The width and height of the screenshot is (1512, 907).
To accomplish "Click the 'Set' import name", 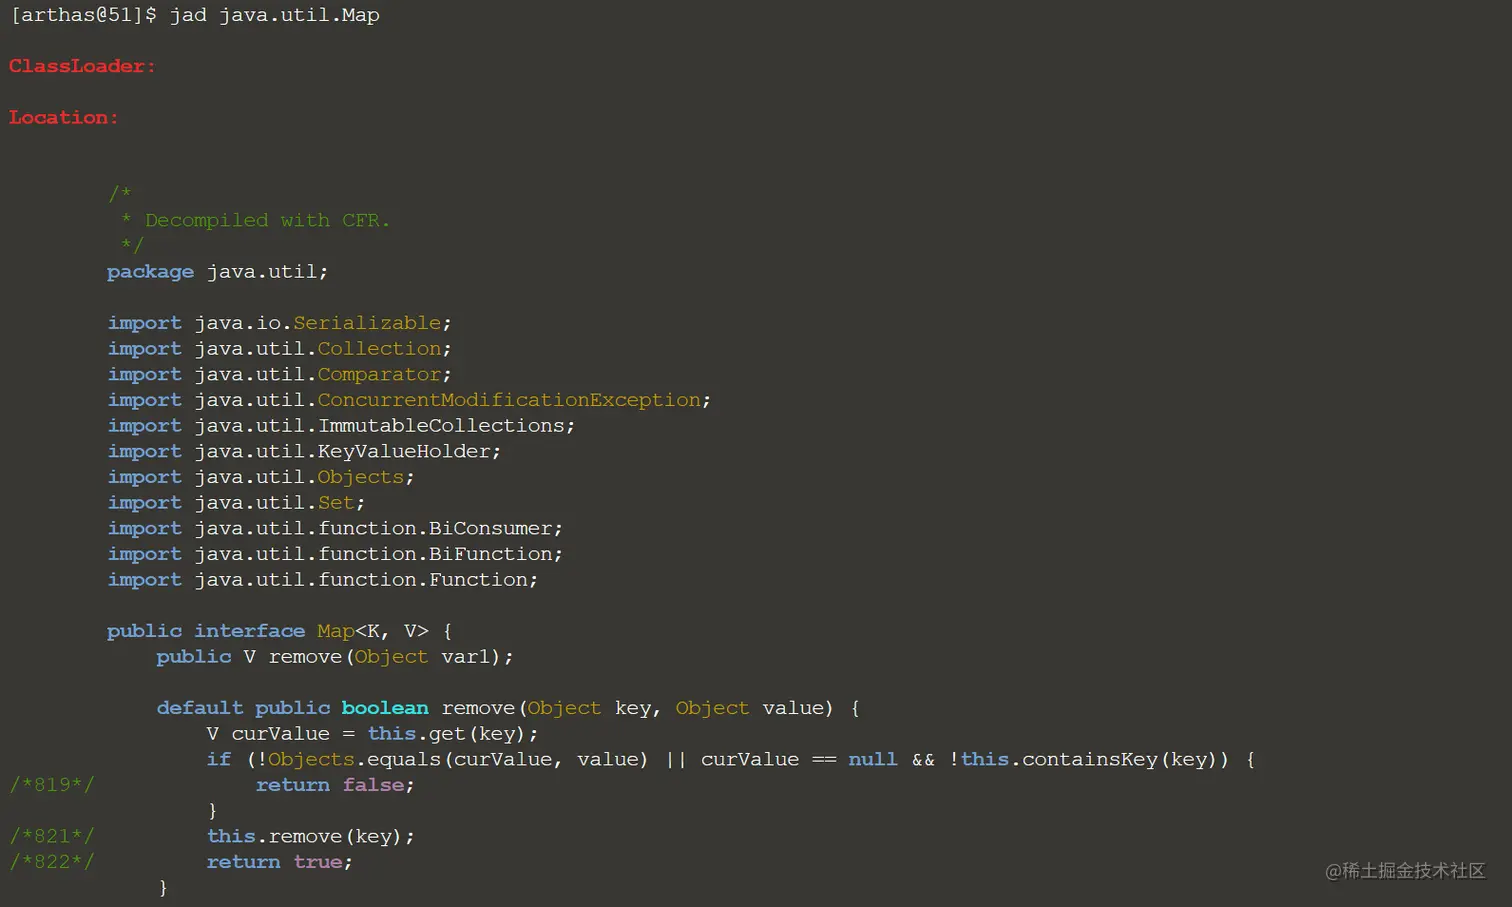I will pyautogui.click(x=336, y=503).
